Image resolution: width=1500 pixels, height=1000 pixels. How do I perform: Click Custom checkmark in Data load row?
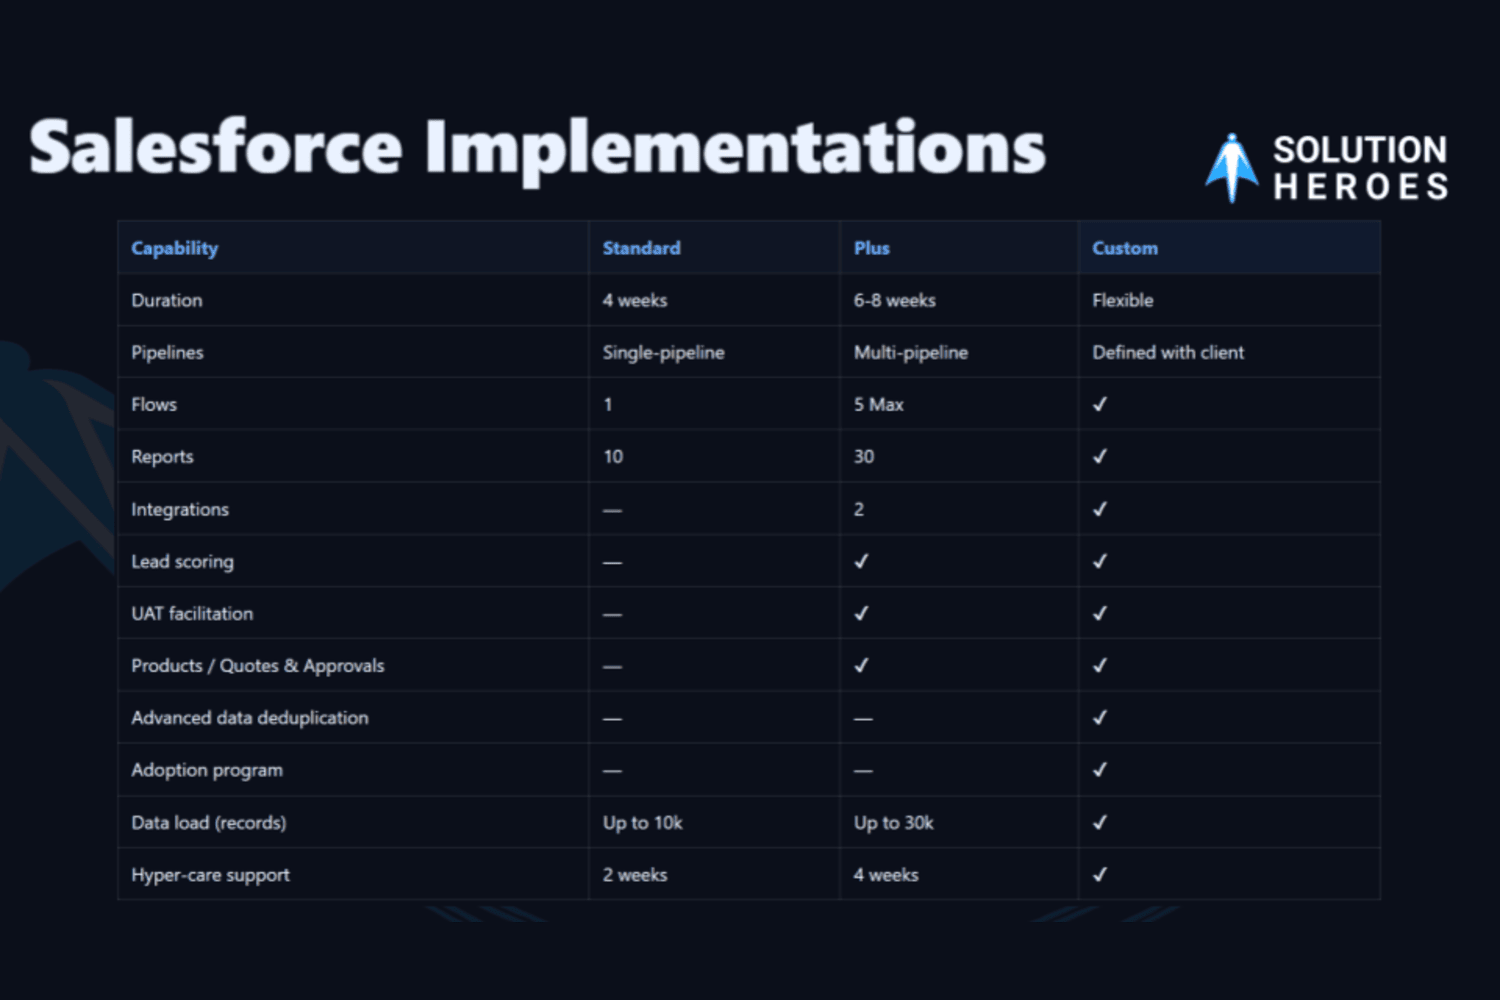1100,822
